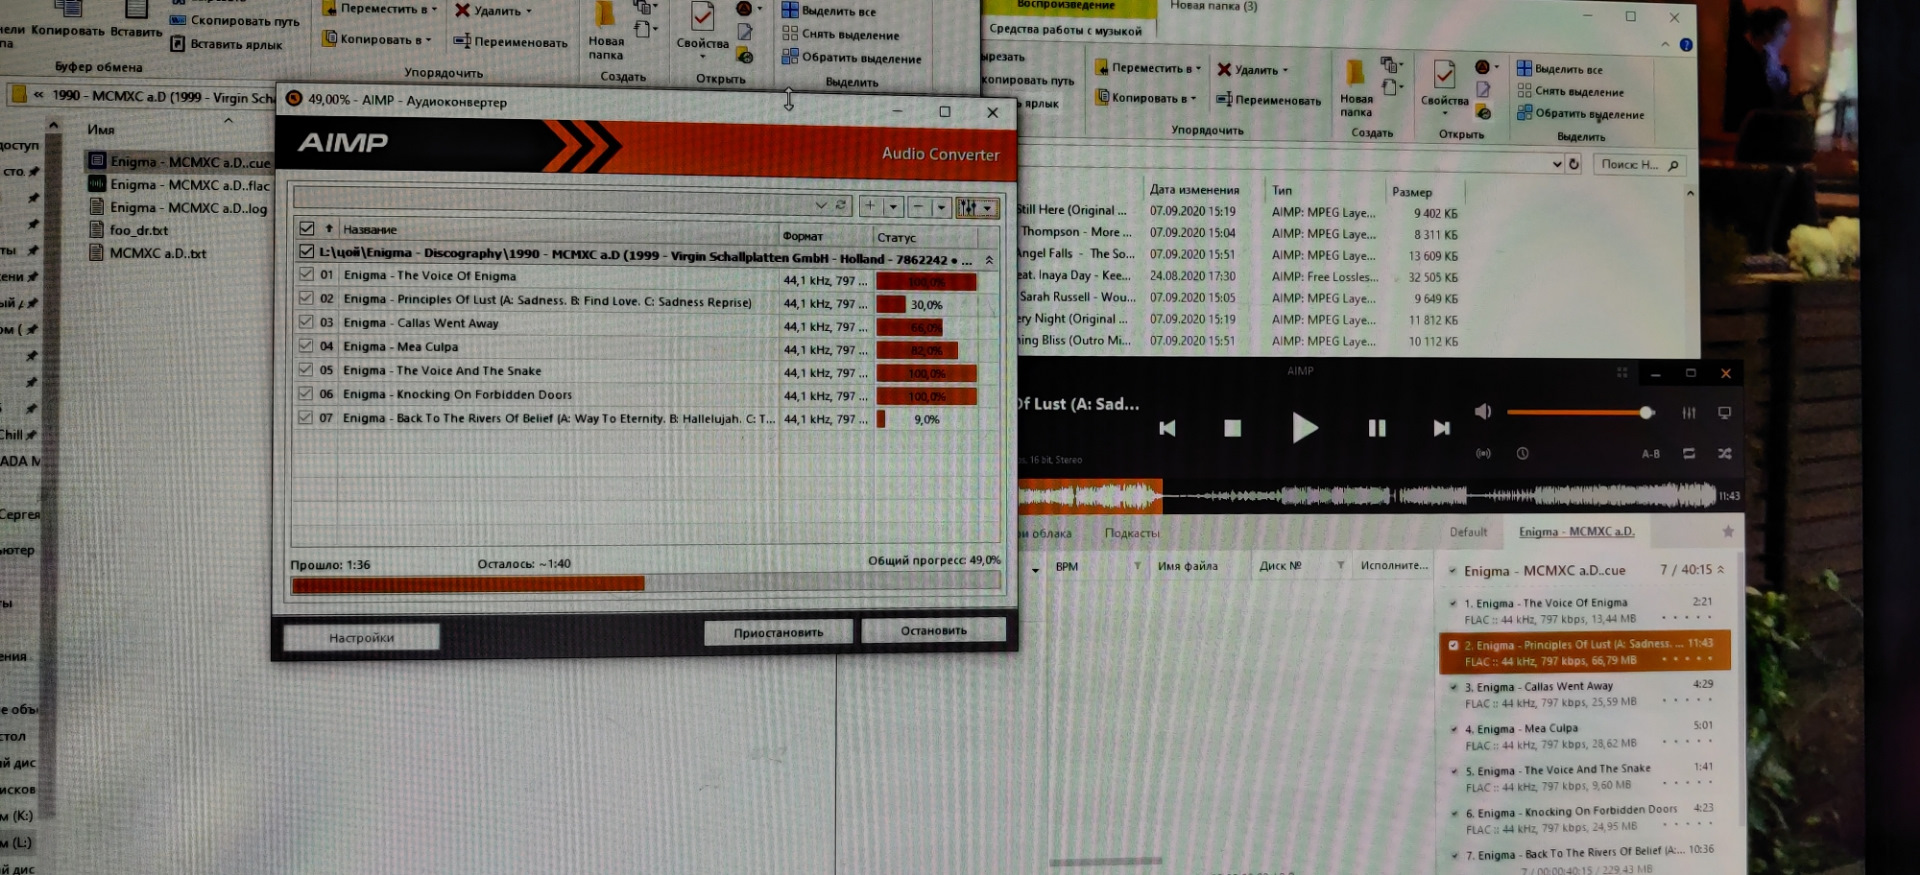Sort converter list by the Название column
The height and width of the screenshot is (875, 1920).
coord(369,230)
